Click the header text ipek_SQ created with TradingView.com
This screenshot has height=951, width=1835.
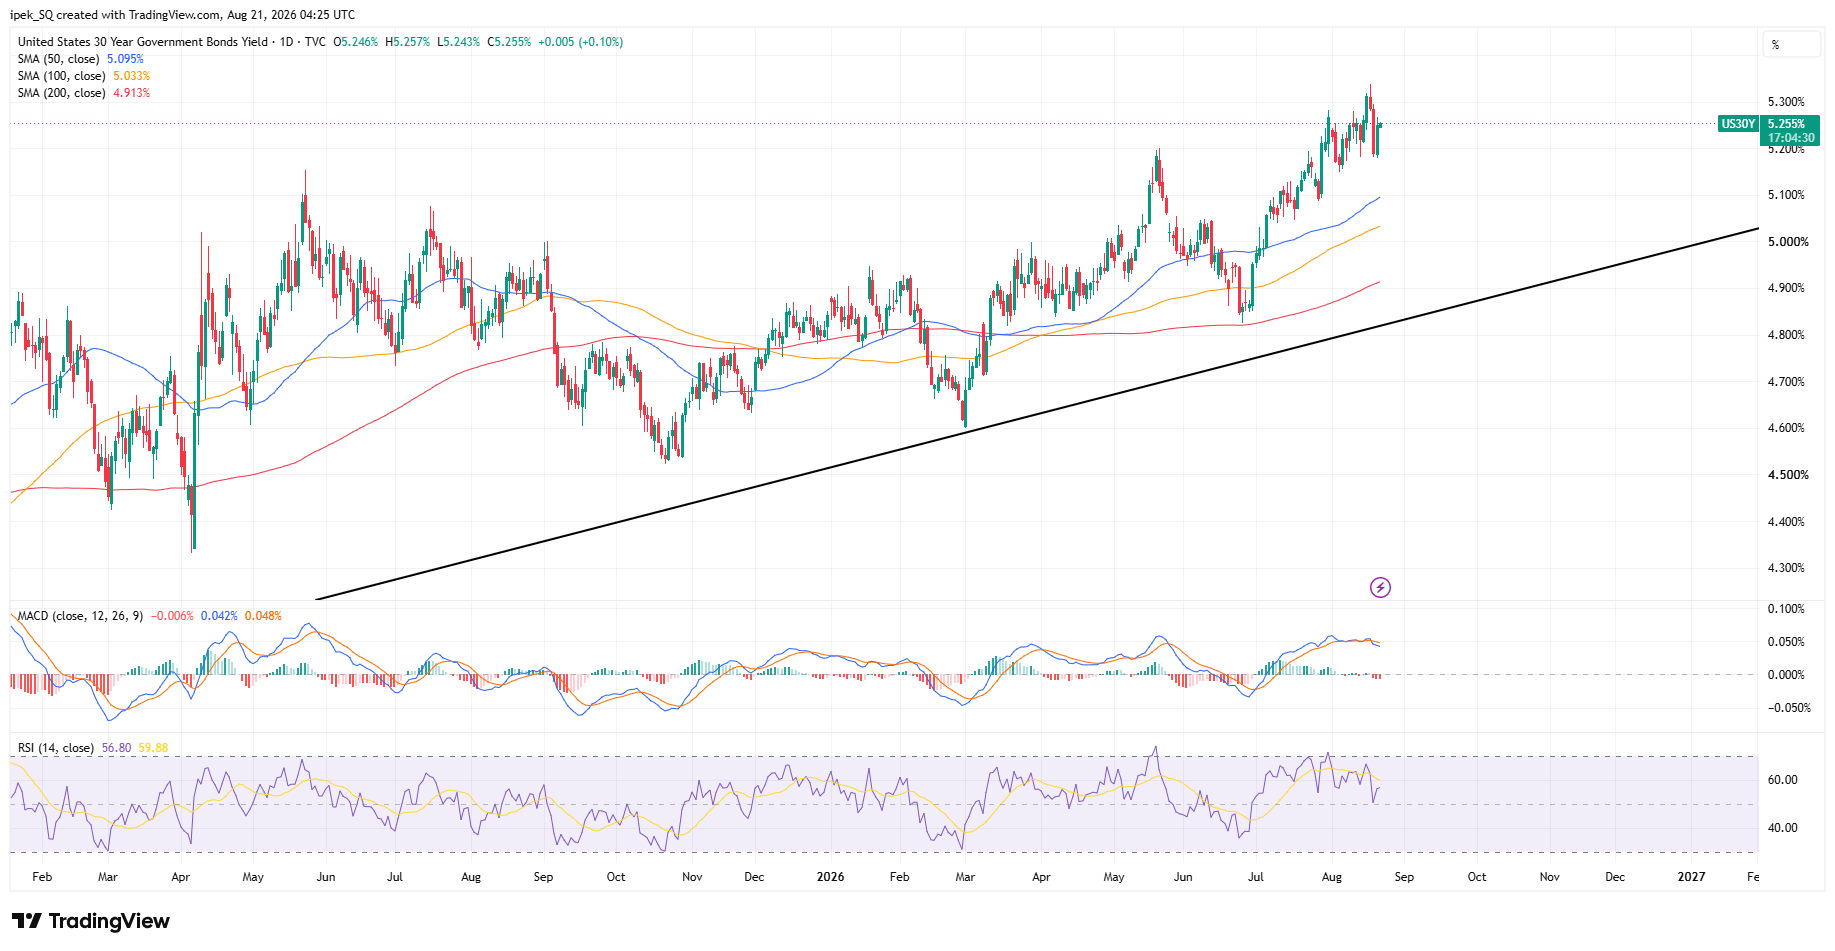point(113,15)
